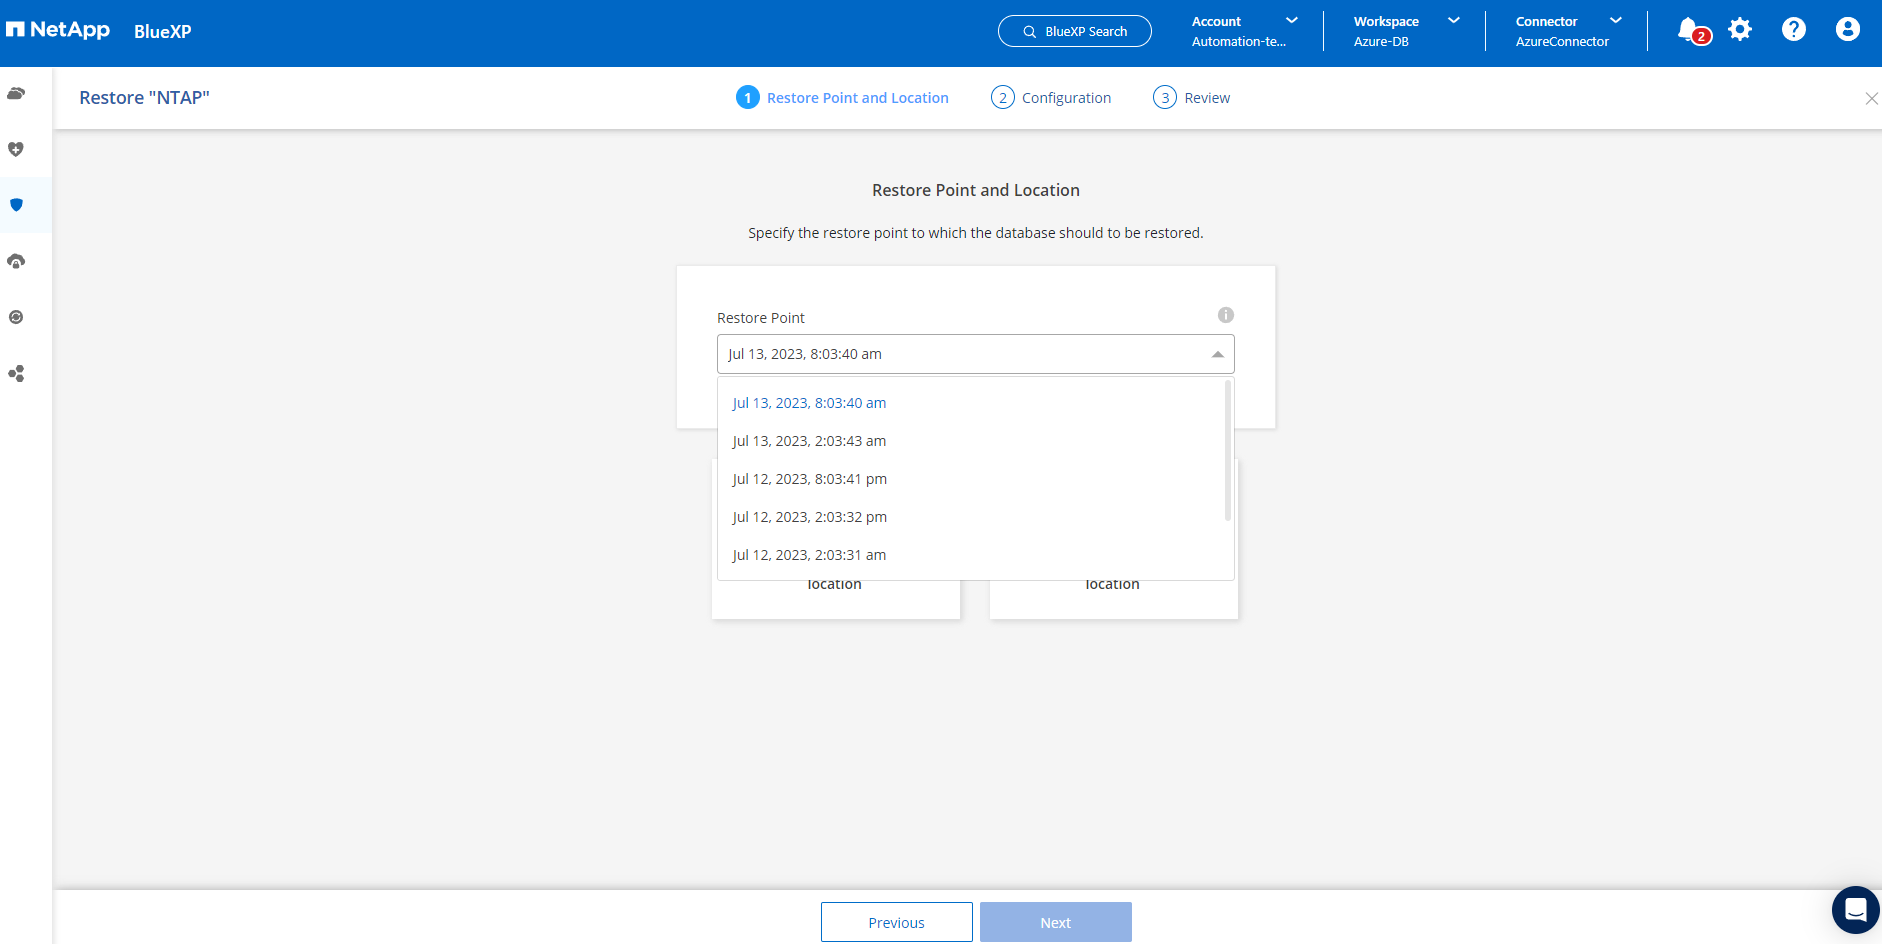Click the Previous button
Screen dimensions: 1882x944
coord(896,922)
